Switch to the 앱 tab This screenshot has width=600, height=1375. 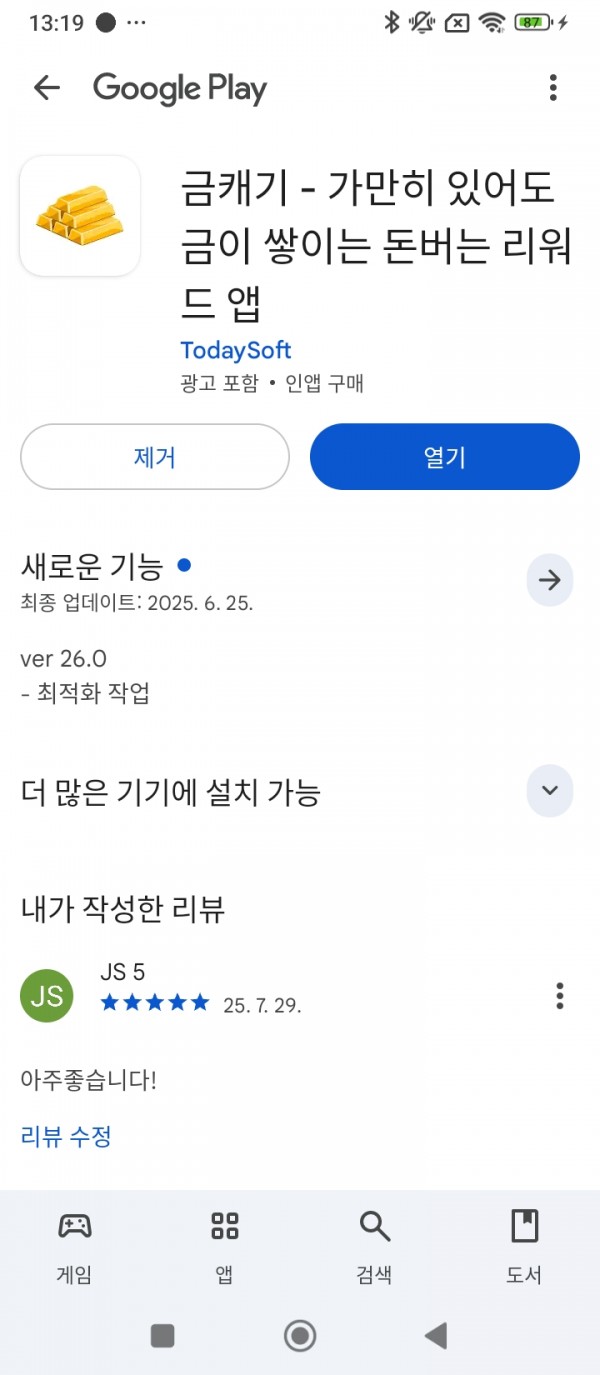225,1246
